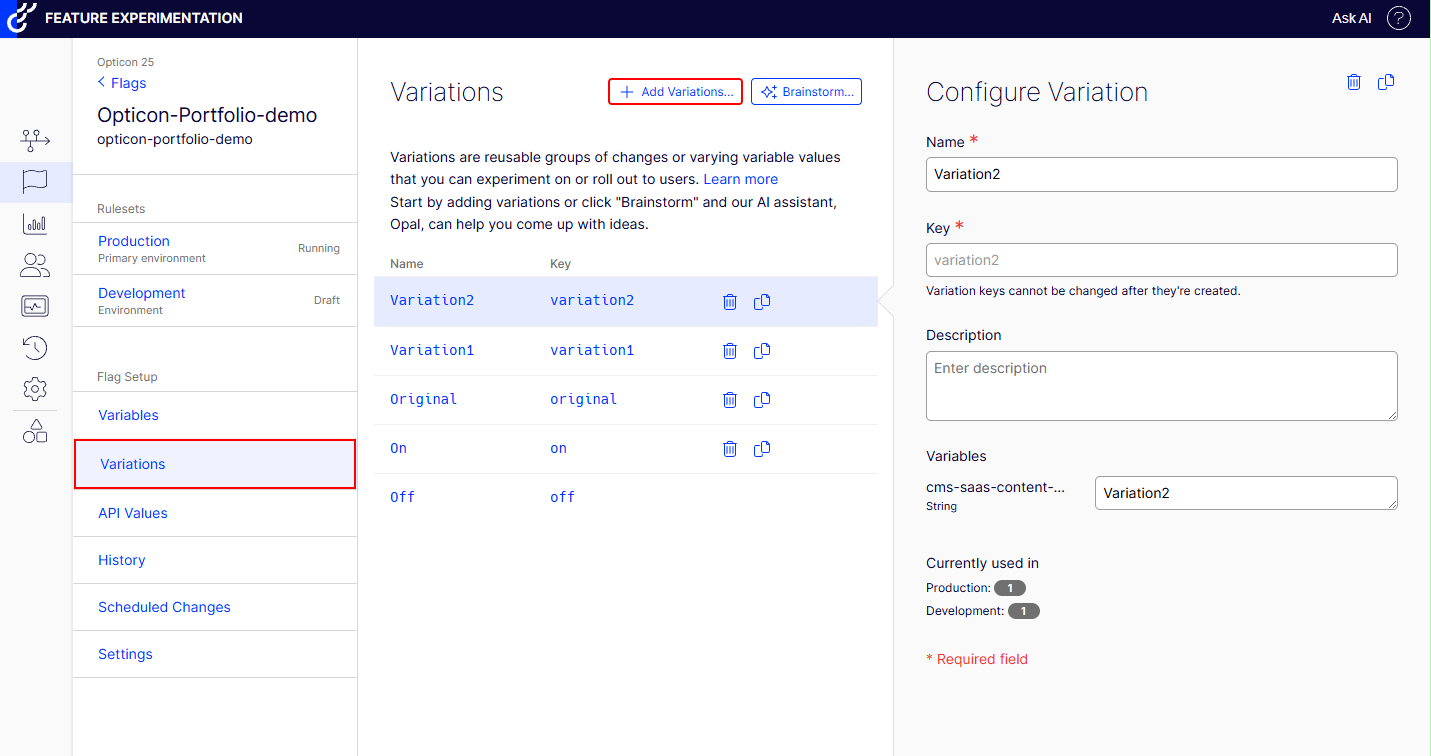Open the Scheduled Changes section
The width and height of the screenshot is (1431, 756).
point(164,607)
